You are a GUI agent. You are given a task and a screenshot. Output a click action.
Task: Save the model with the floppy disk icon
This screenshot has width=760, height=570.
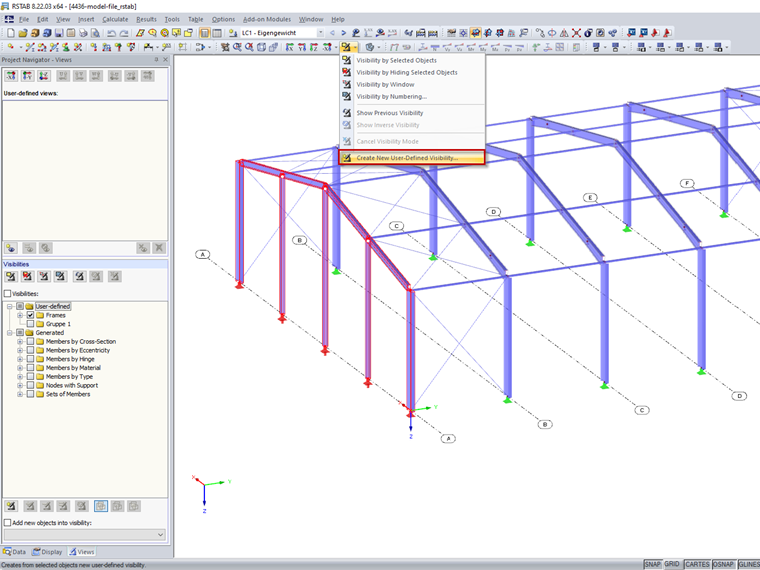point(59,33)
